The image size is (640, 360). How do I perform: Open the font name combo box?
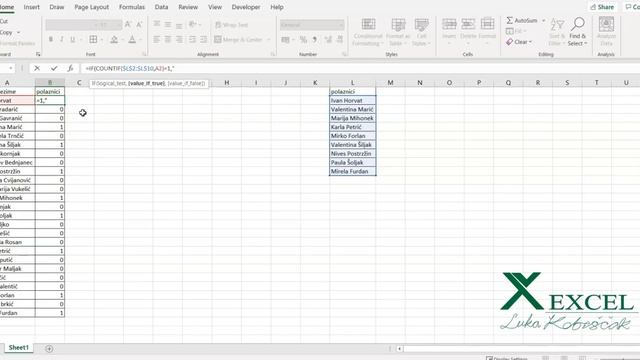(70, 25)
